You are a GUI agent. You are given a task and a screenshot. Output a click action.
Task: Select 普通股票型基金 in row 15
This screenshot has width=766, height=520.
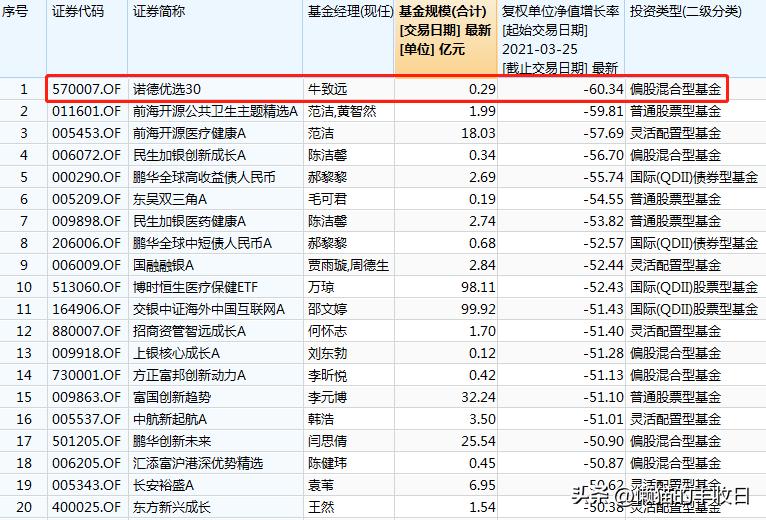tap(675, 397)
